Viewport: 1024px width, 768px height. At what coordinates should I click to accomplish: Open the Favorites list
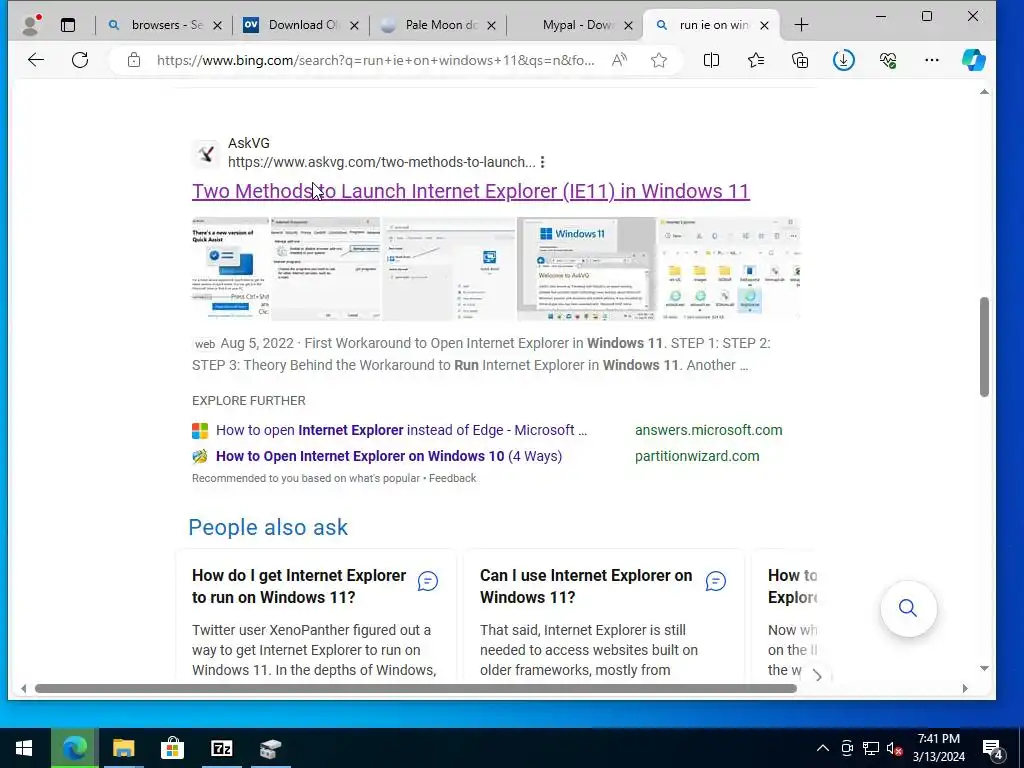[x=756, y=60]
